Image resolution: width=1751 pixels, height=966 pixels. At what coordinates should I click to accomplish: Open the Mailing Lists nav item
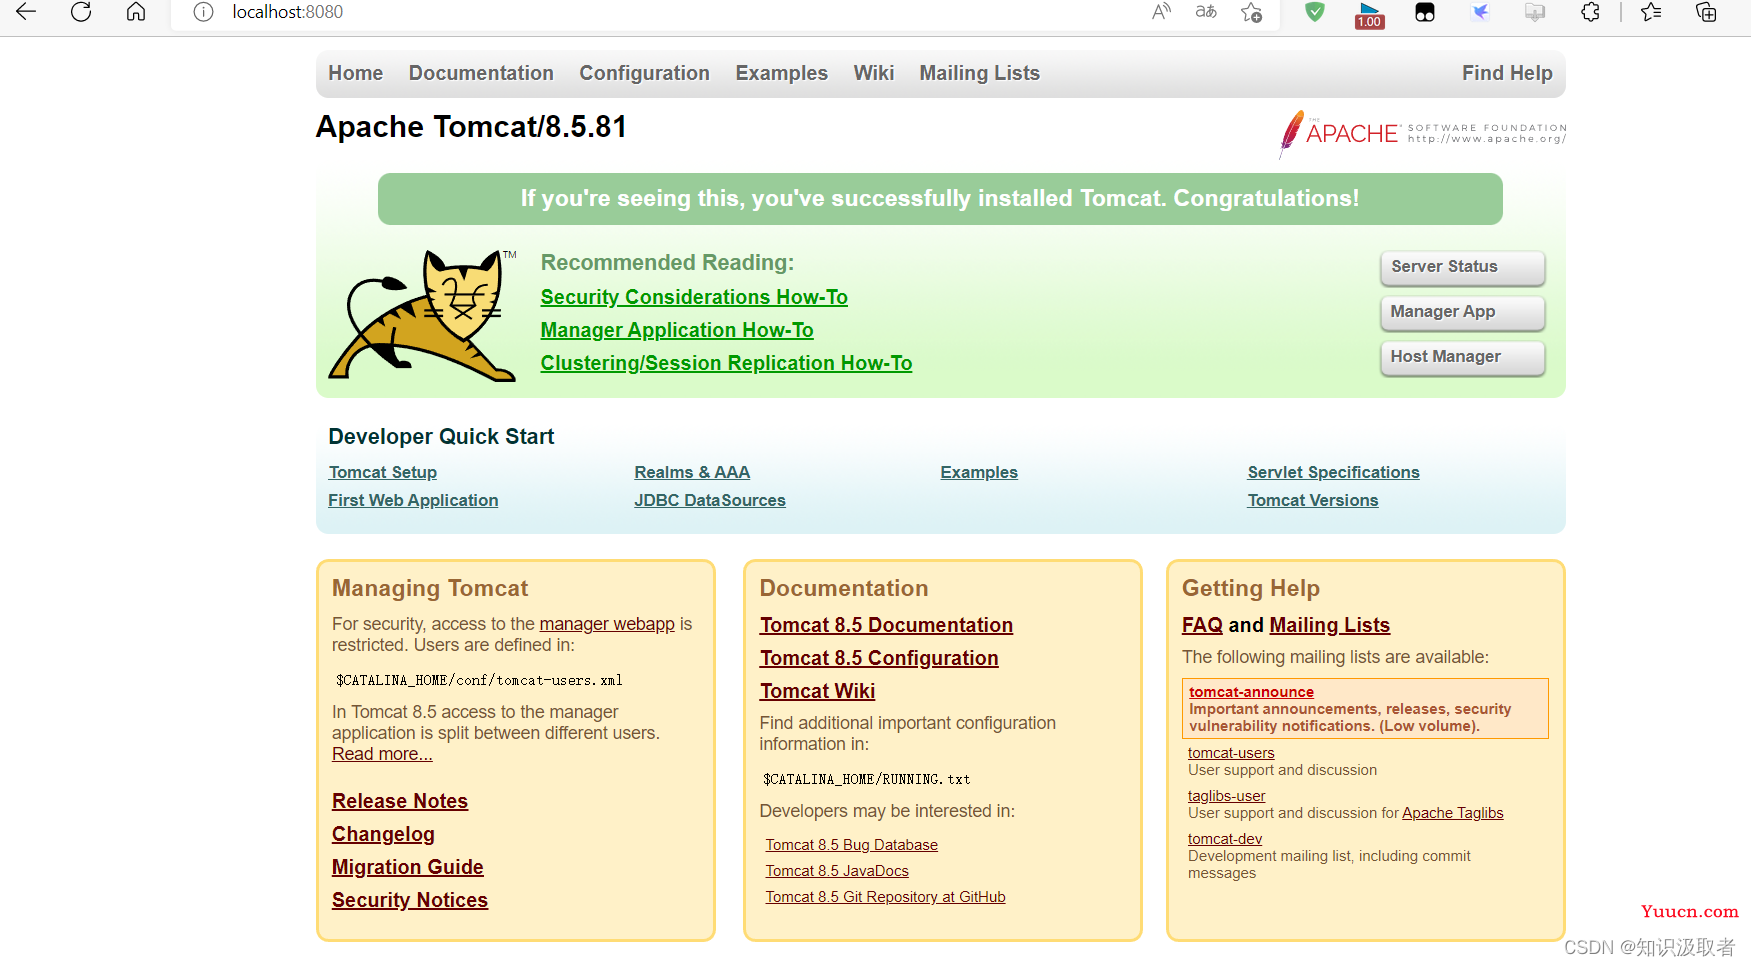979,73
